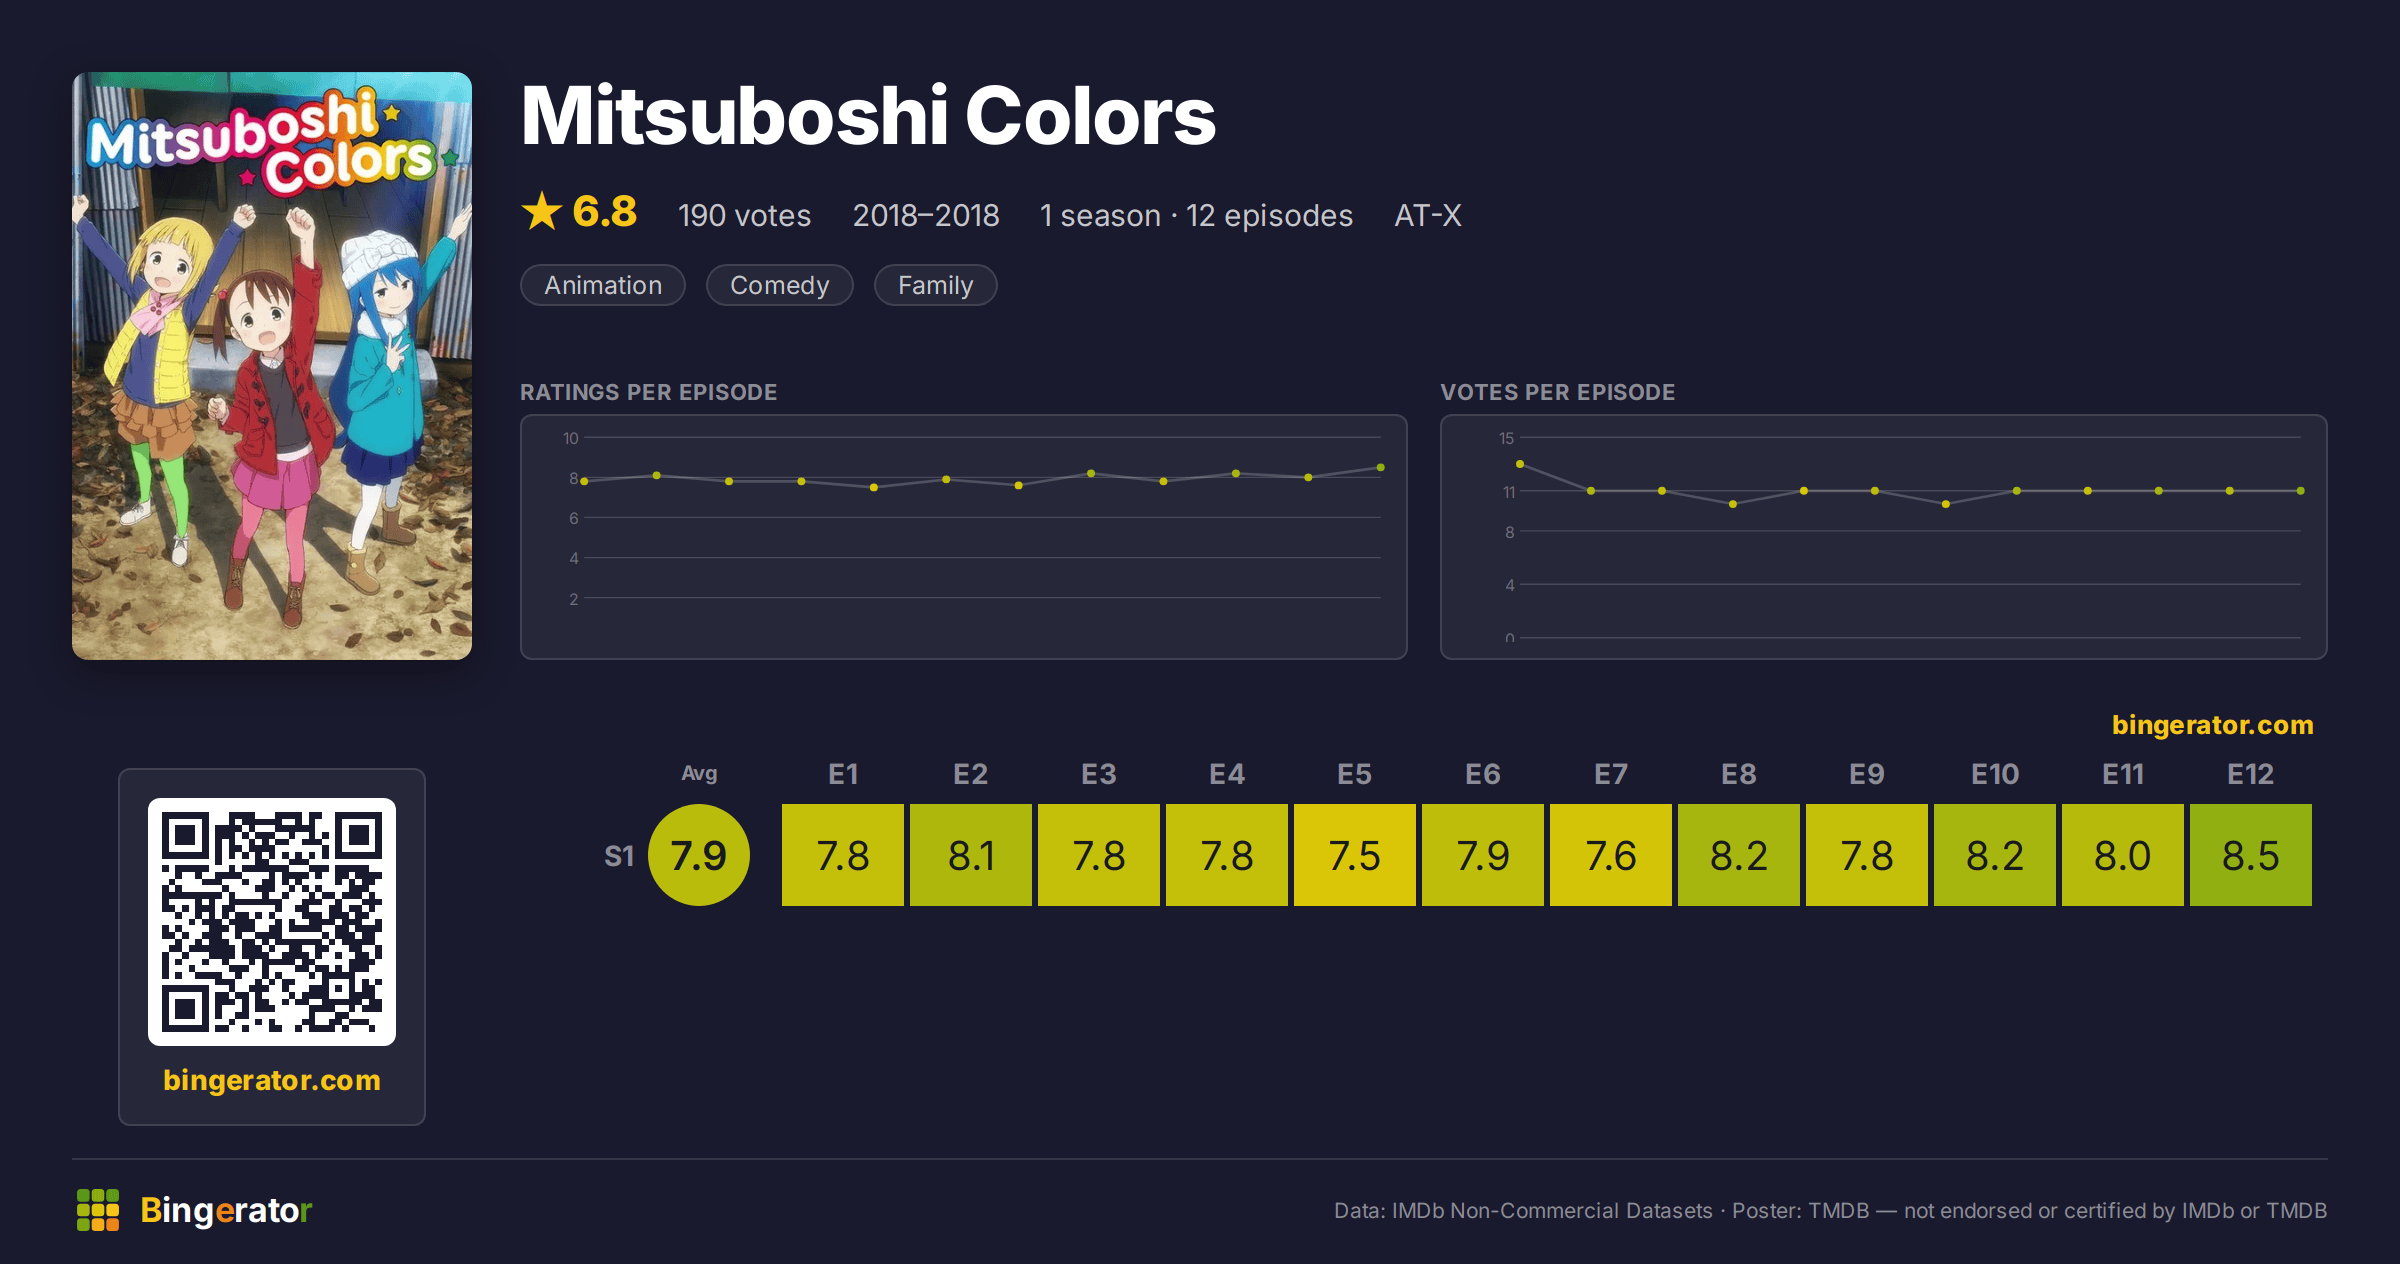This screenshot has width=2400, height=1266.
Task: Open the bingerator.com link under QR code
Action: pyautogui.click(x=272, y=1080)
